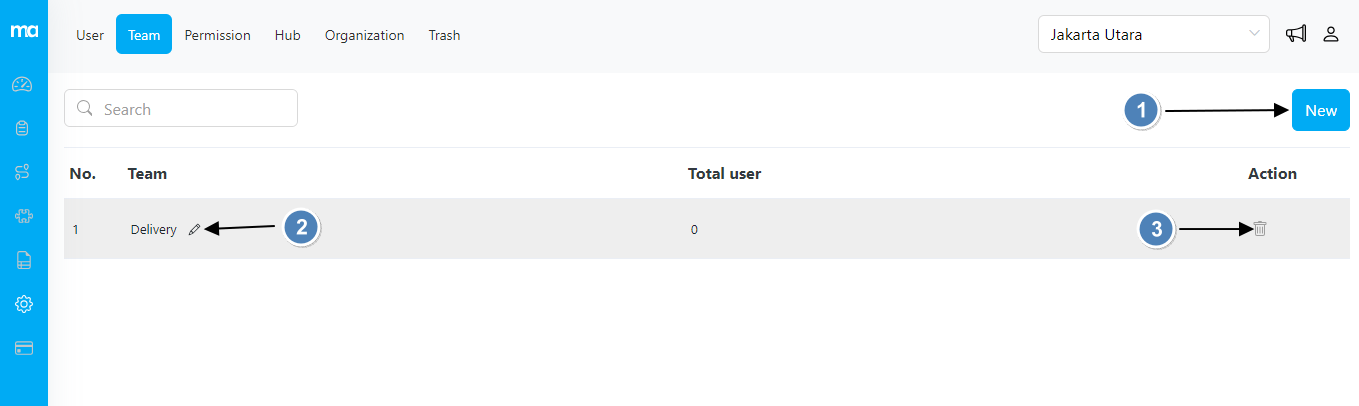The image size is (1359, 406).
Task: Open the settings gear icon in sidebar
Action: pyautogui.click(x=23, y=304)
